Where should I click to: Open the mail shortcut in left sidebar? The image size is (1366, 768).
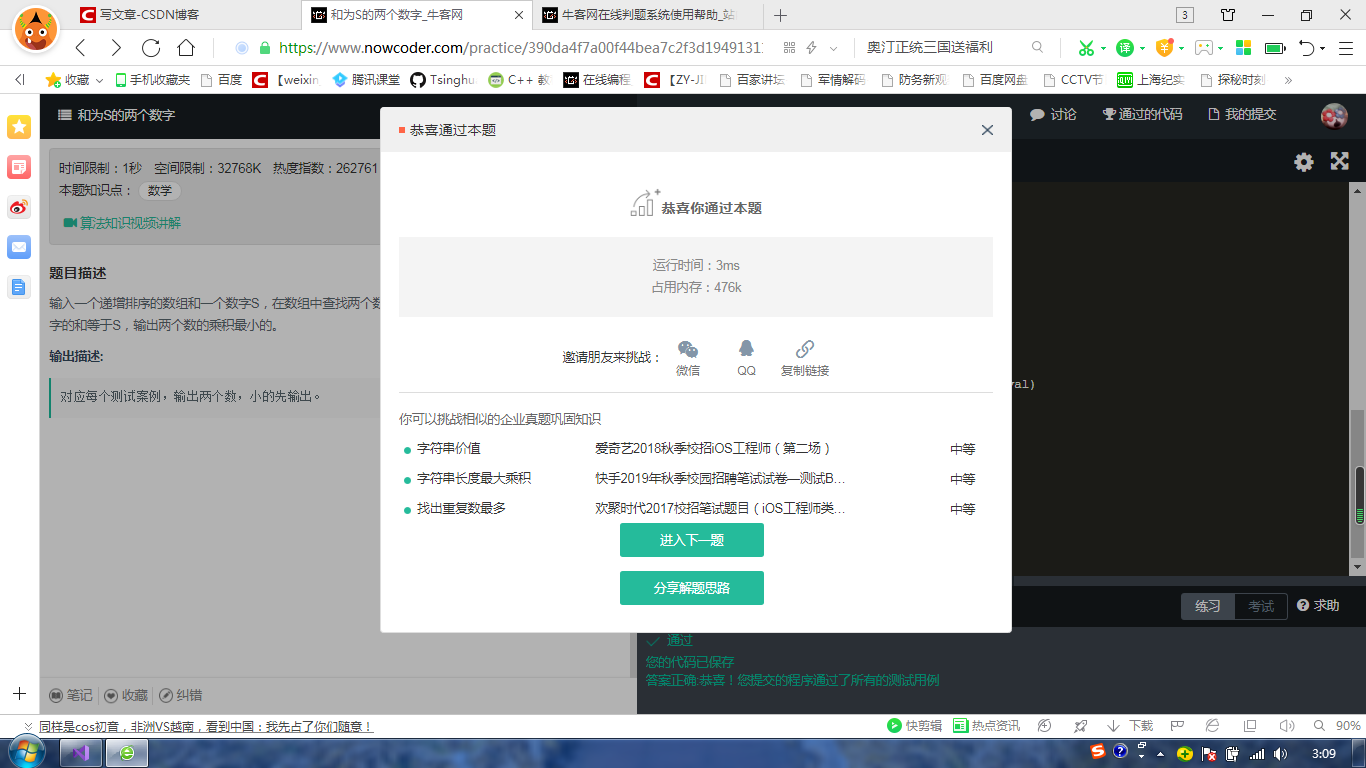[x=17, y=248]
